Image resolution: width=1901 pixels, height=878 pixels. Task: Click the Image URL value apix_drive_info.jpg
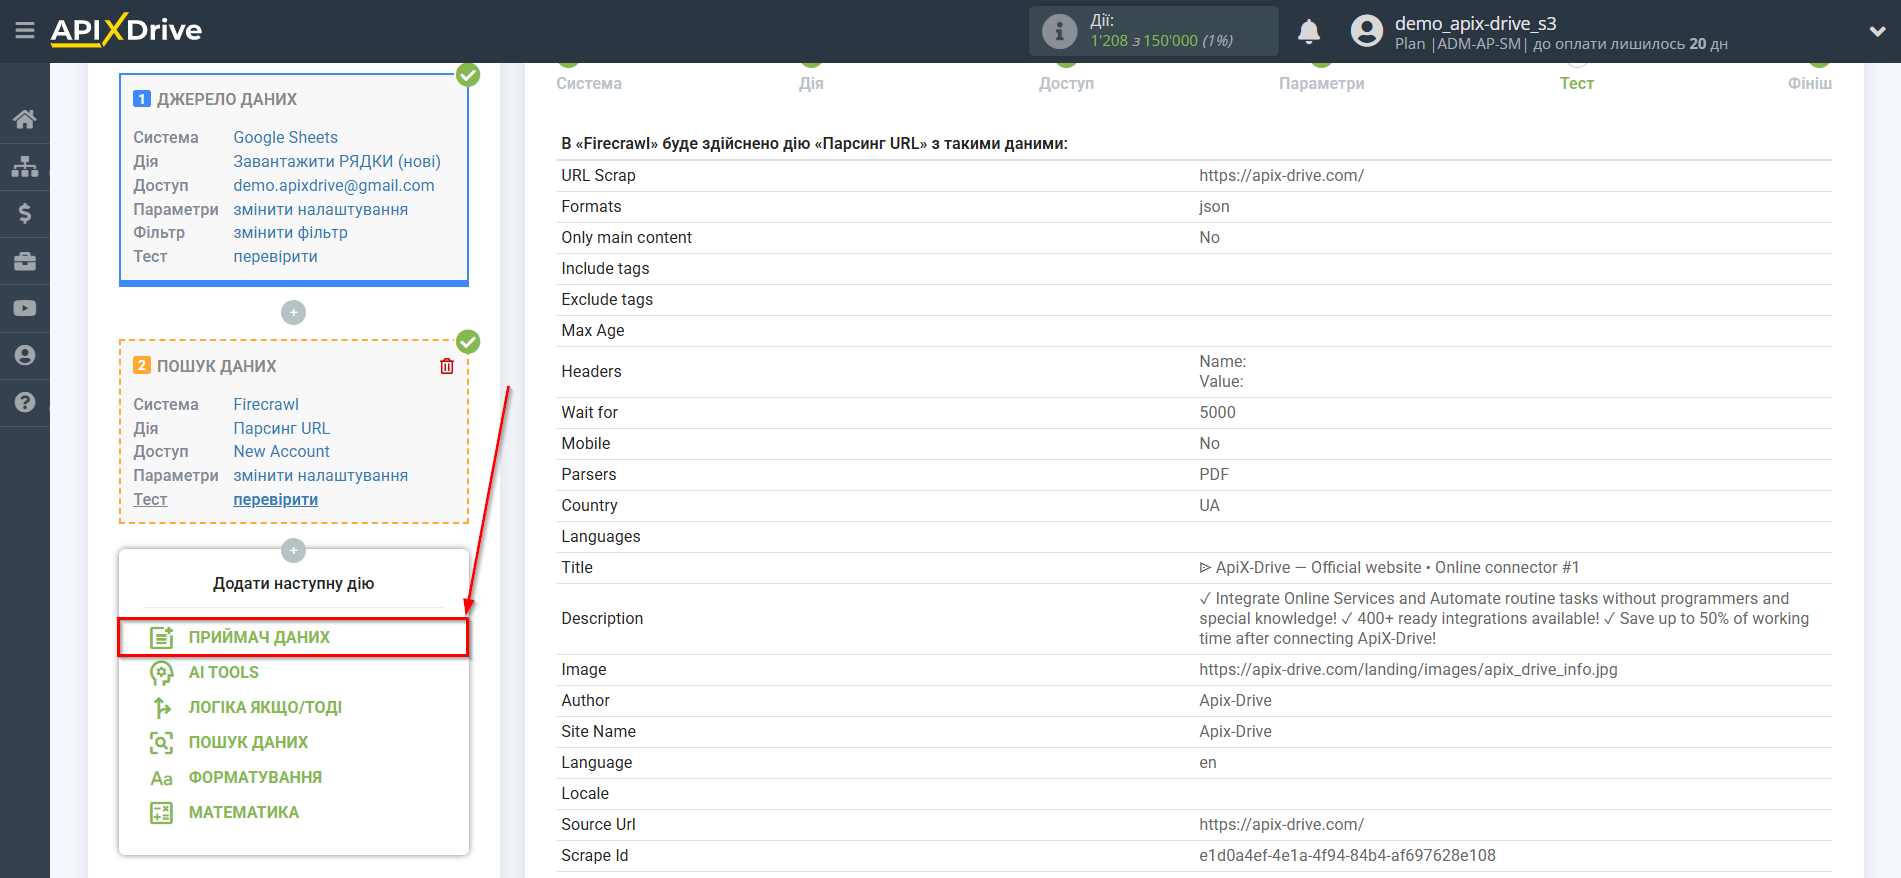coord(1408,670)
